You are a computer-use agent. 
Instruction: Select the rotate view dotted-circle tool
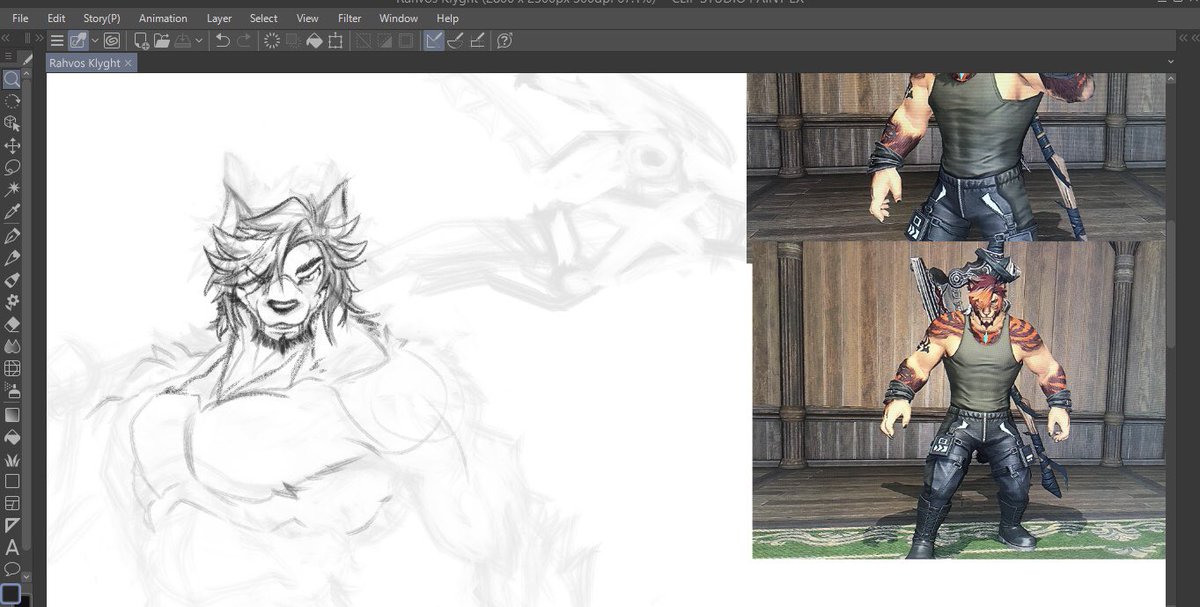tap(12, 101)
